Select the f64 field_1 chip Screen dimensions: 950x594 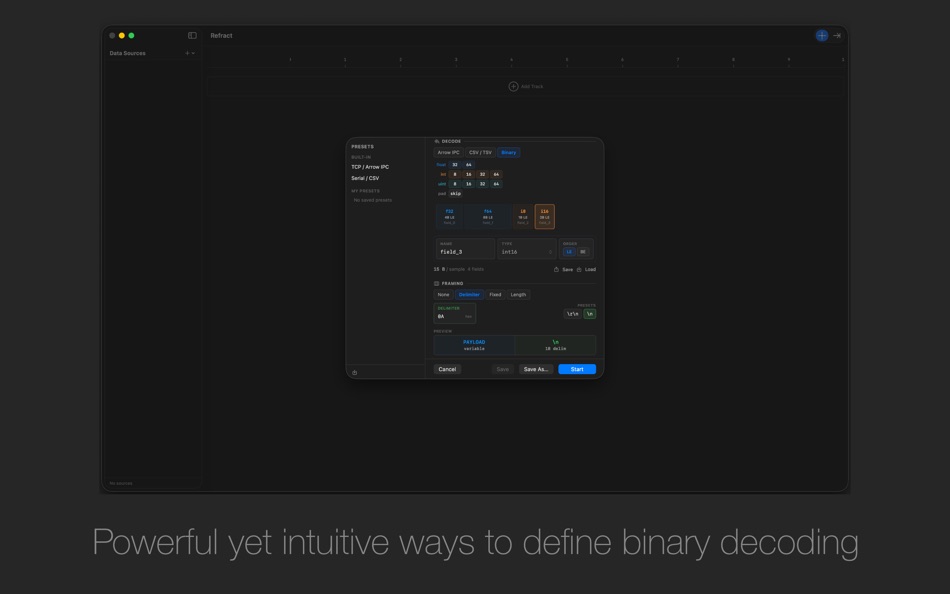(488, 216)
